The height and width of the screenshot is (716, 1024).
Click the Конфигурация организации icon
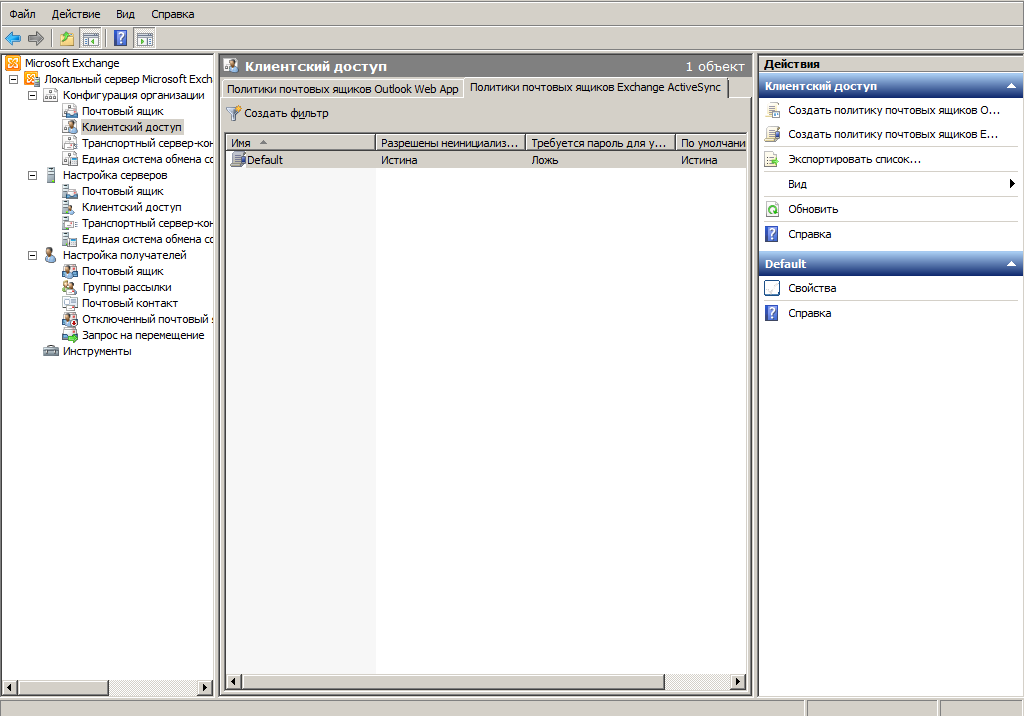click(51, 95)
